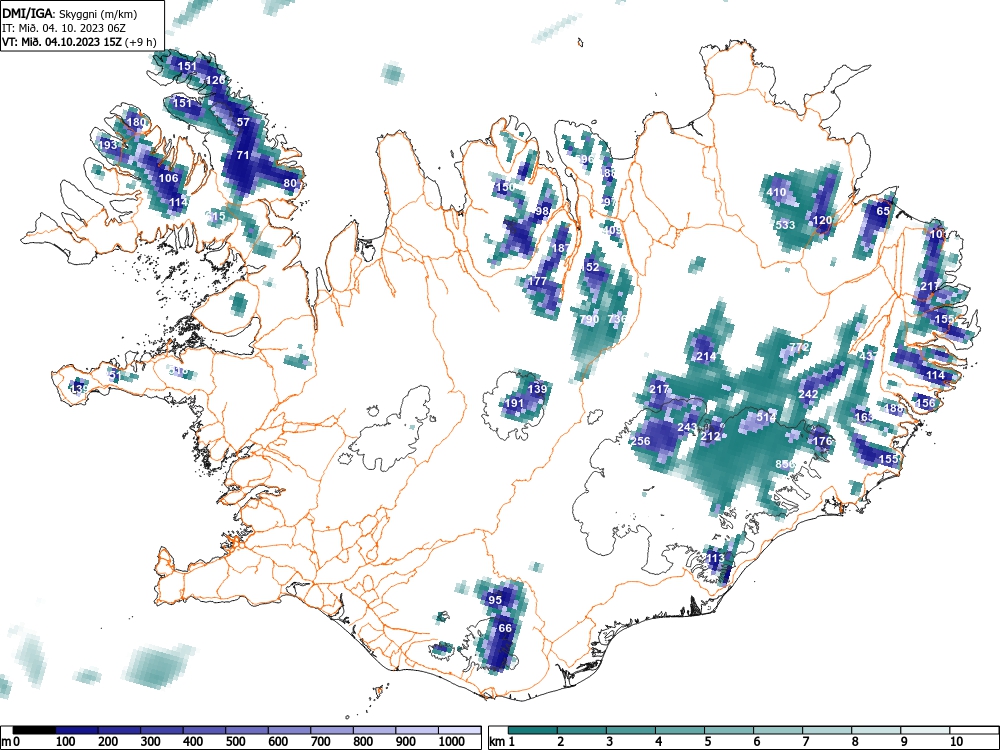Viewport: 1000px width, 750px height.
Task: Click the visibility value 156
Action: 925,403
